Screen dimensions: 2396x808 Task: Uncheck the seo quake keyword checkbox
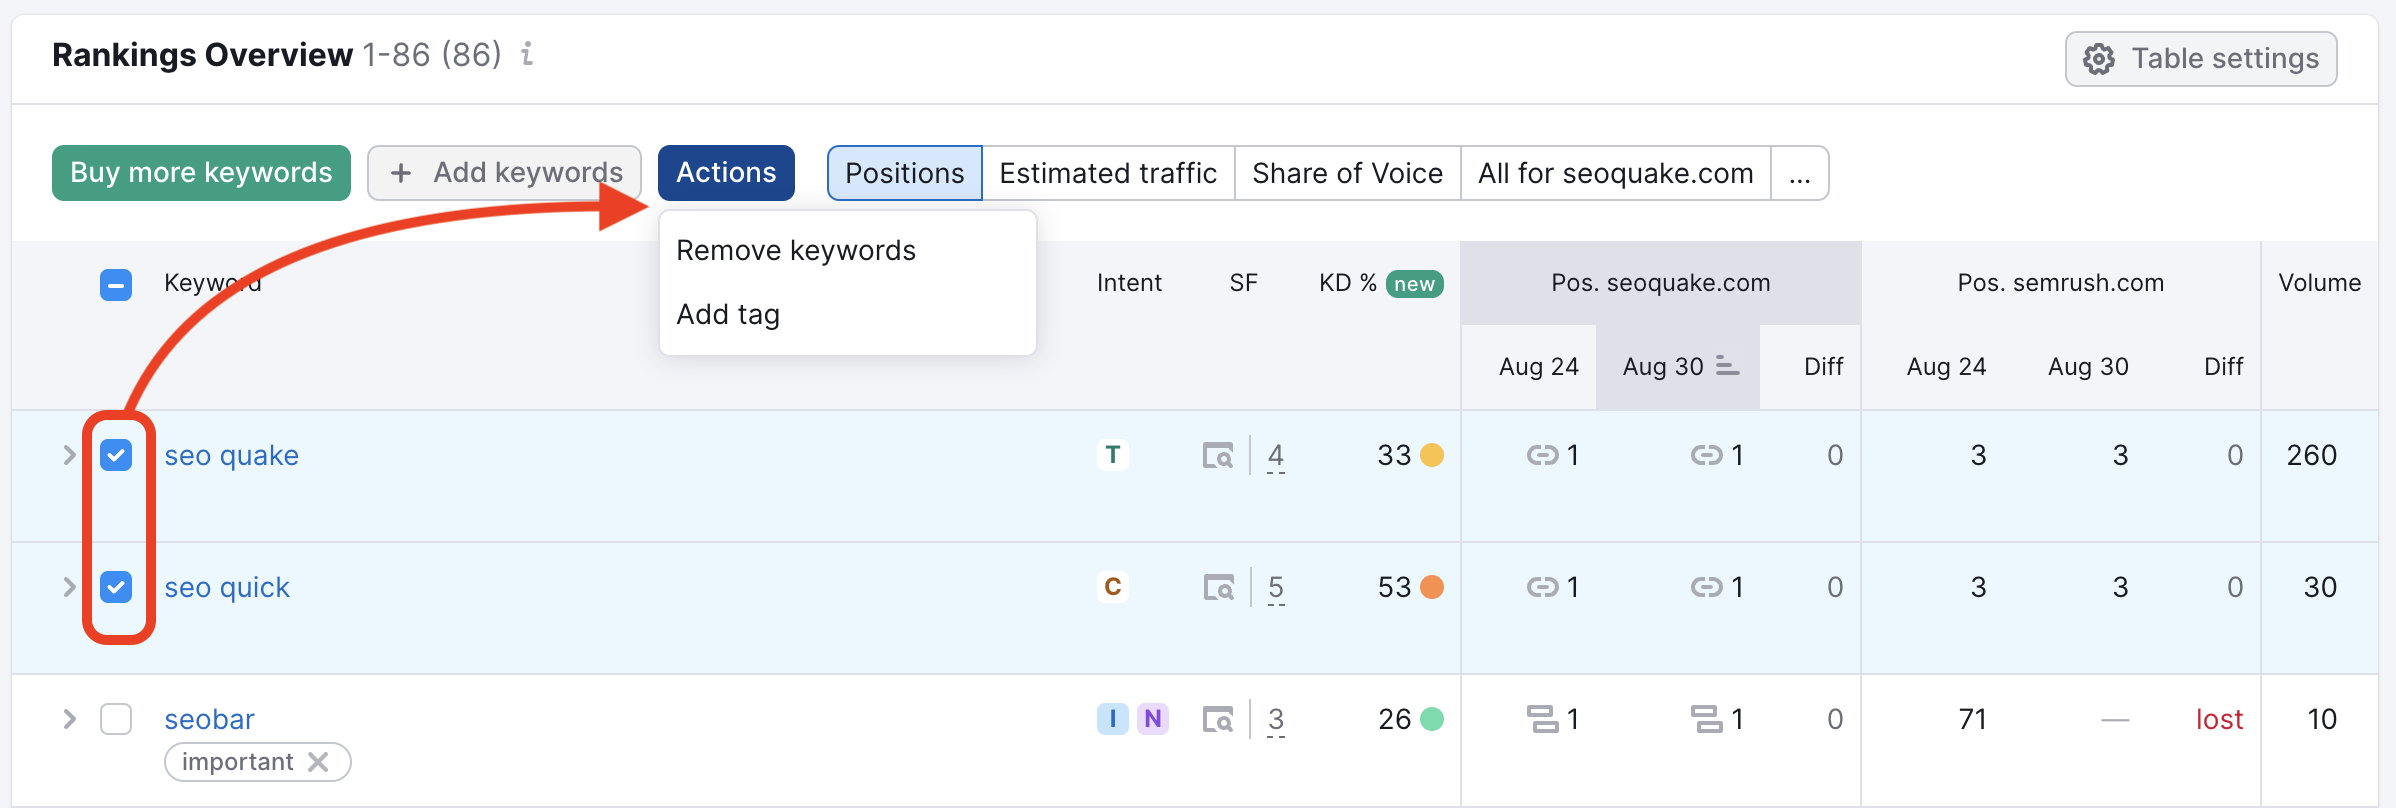[116, 455]
